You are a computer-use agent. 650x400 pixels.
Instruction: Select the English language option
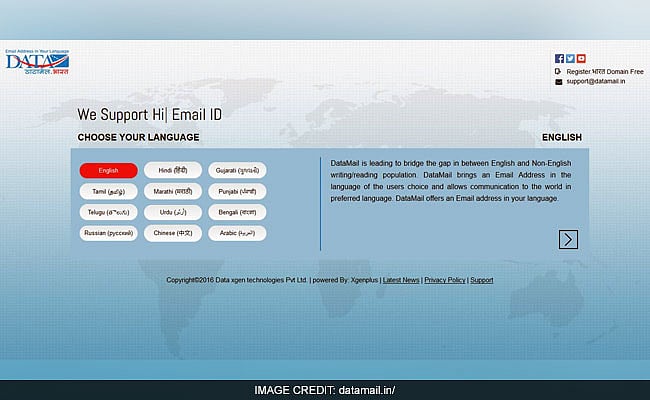108,170
